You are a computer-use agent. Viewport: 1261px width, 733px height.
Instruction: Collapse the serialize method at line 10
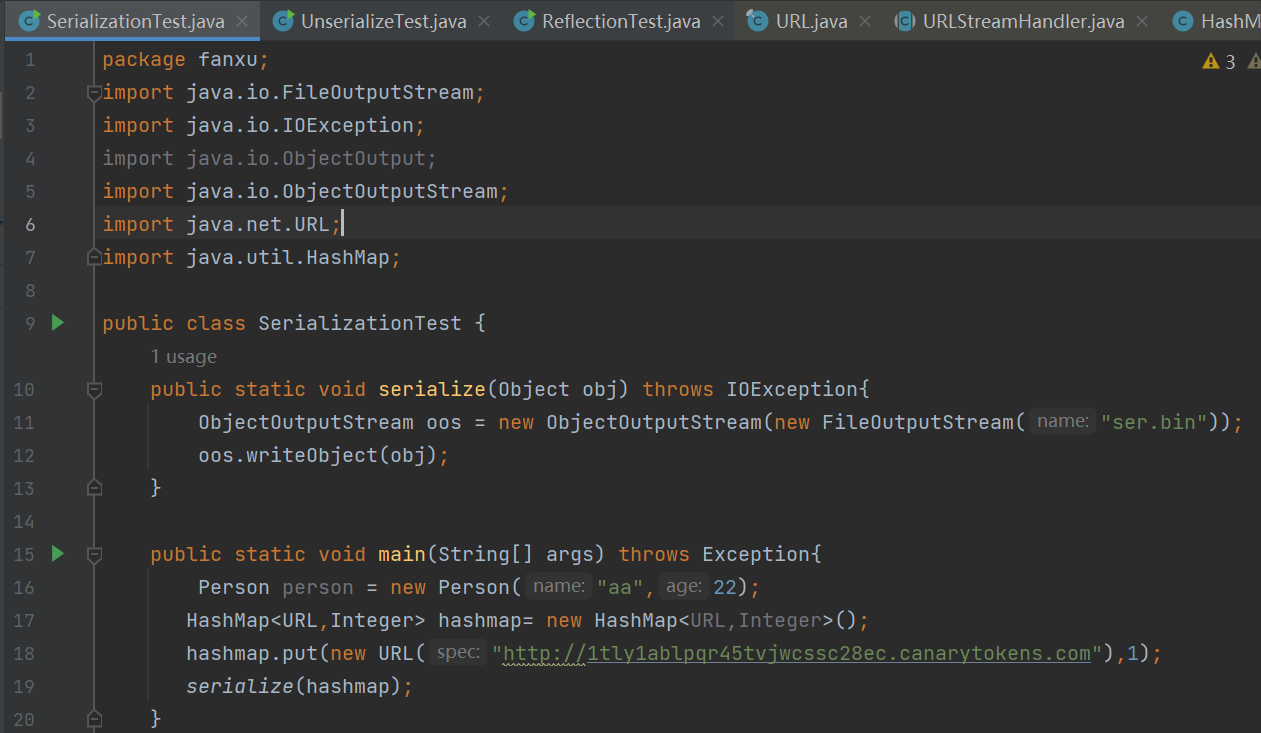tap(94, 389)
